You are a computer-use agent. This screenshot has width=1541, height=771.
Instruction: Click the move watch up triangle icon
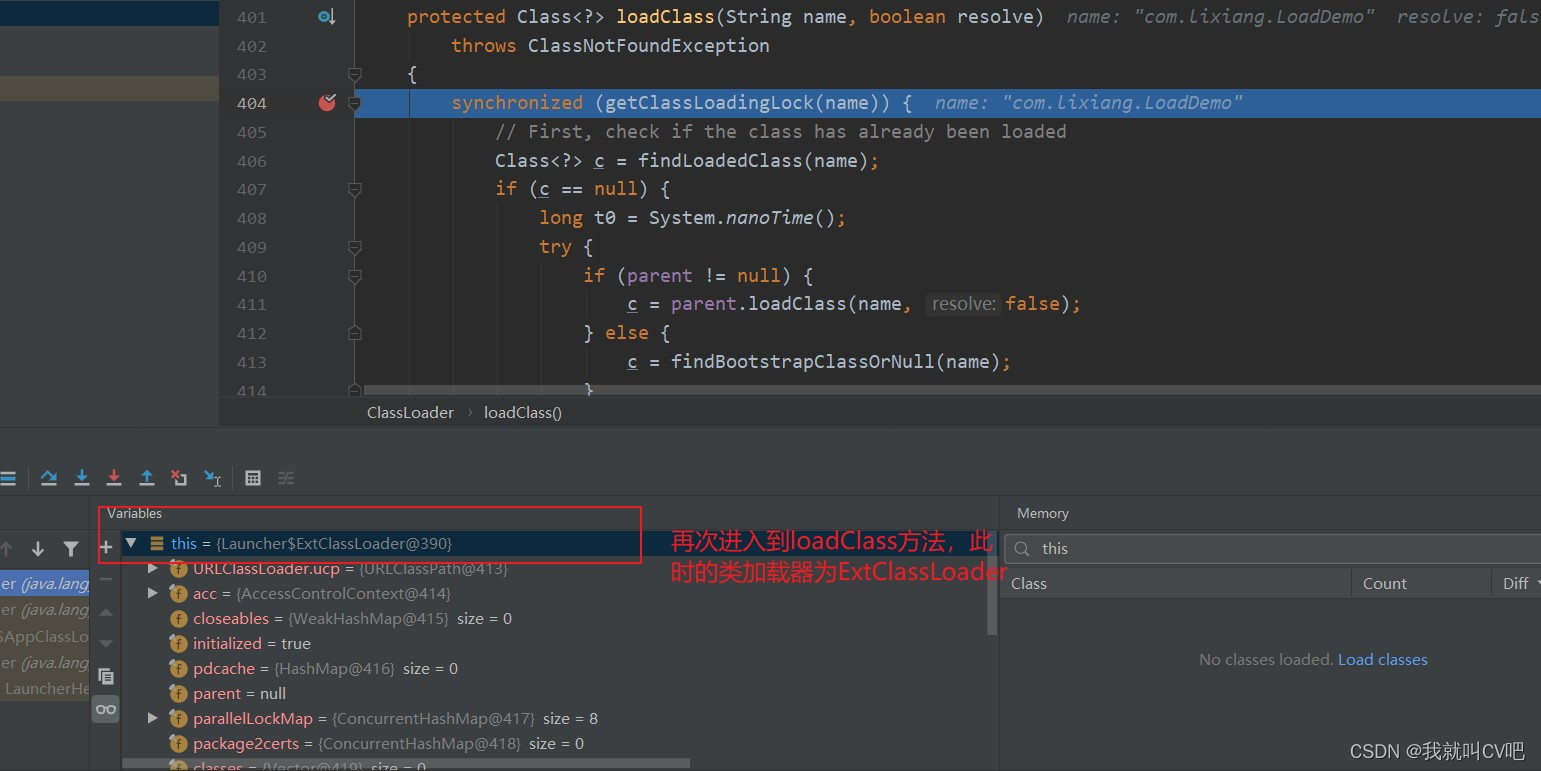[106, 612]
